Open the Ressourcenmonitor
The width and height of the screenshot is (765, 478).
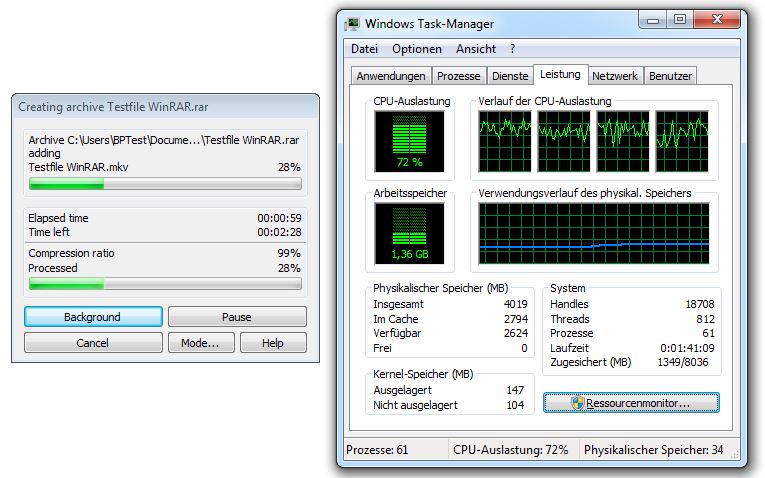(x=631, y=403)
